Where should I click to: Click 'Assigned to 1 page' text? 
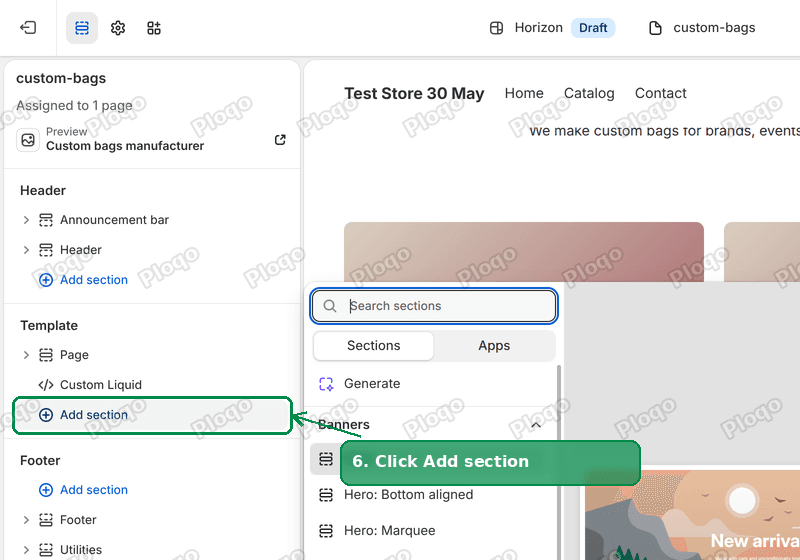[74, 105]
